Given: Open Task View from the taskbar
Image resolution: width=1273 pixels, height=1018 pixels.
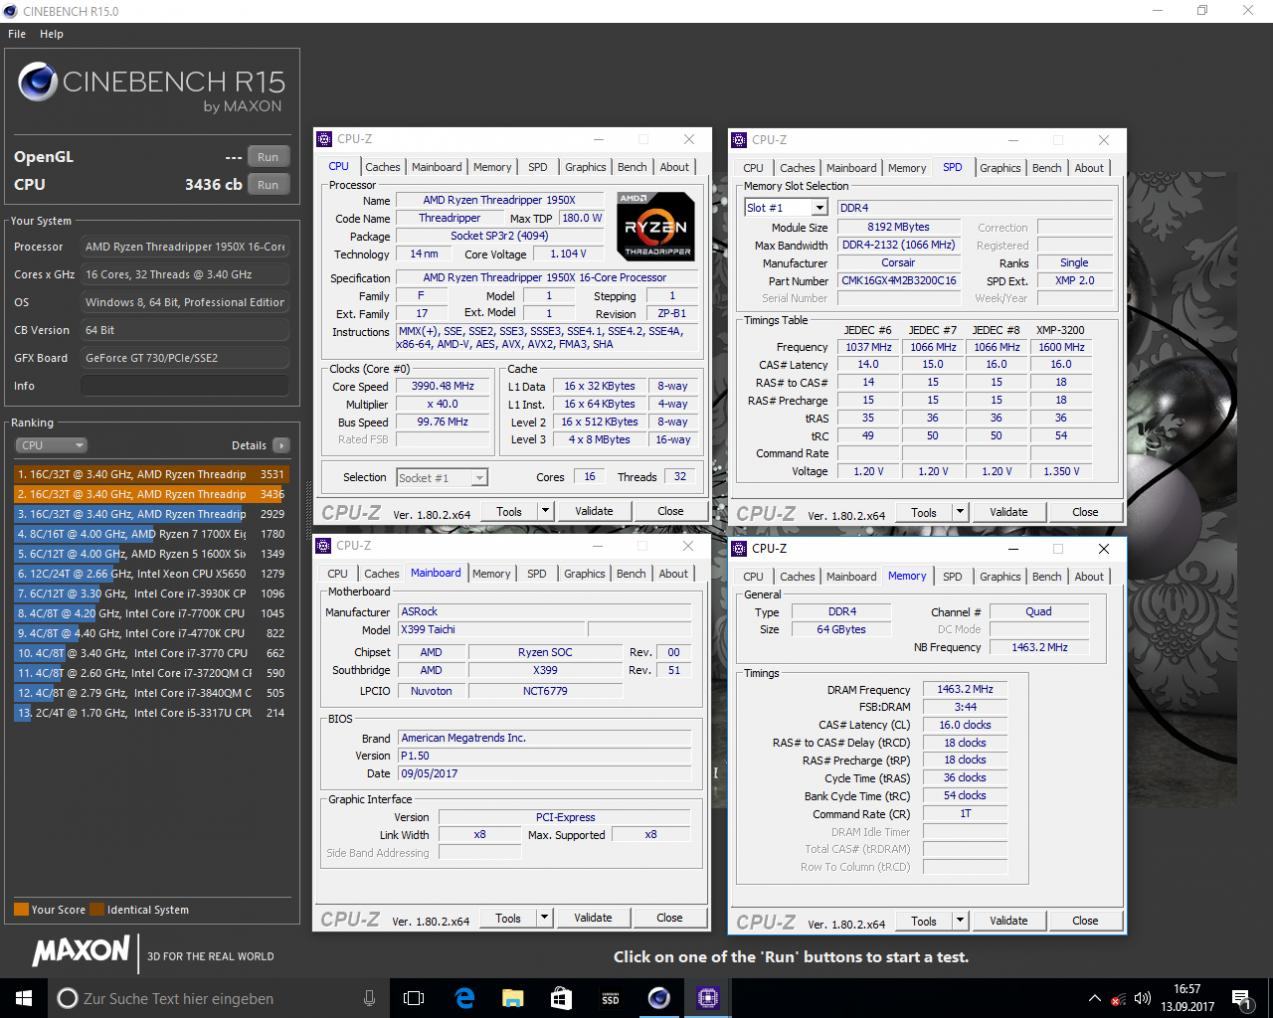Looking at the screenshot, I should click(413, 998).
